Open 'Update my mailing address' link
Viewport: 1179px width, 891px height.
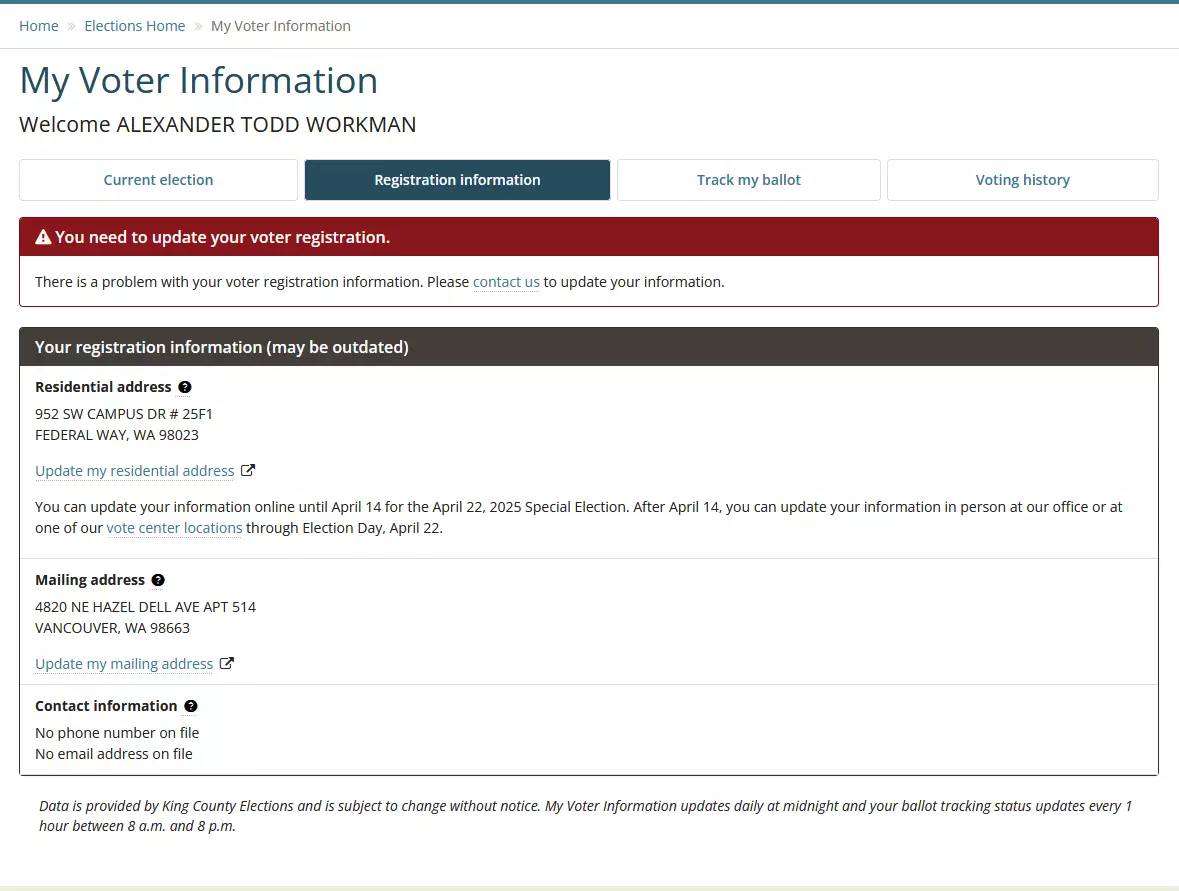click(124, 664)
